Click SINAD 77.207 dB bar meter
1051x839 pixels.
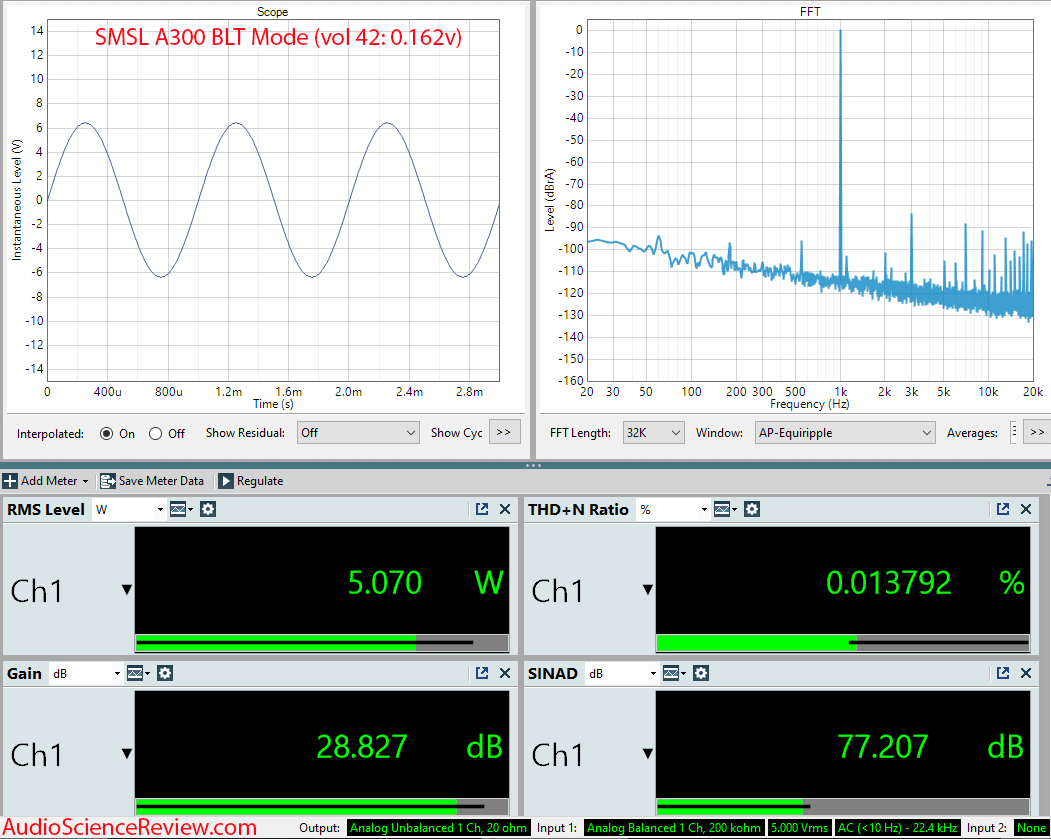click(x=843, y=806)
